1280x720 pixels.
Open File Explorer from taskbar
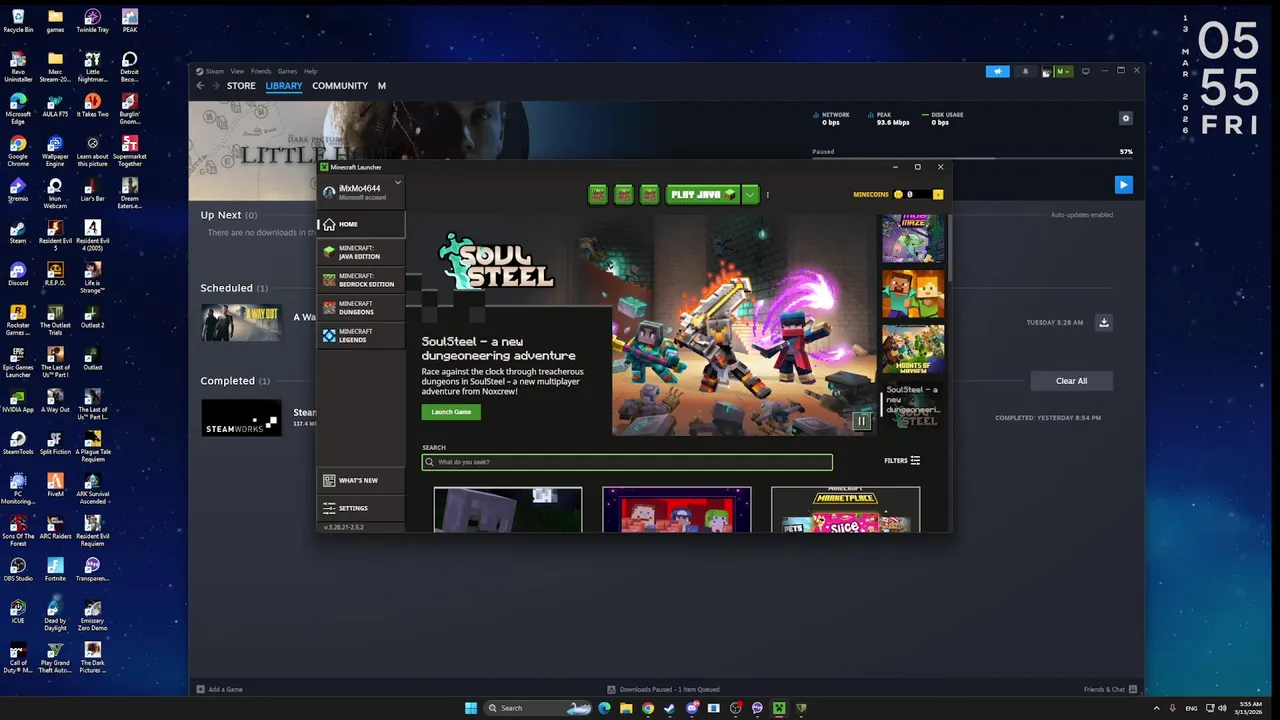tap(626, 708)
